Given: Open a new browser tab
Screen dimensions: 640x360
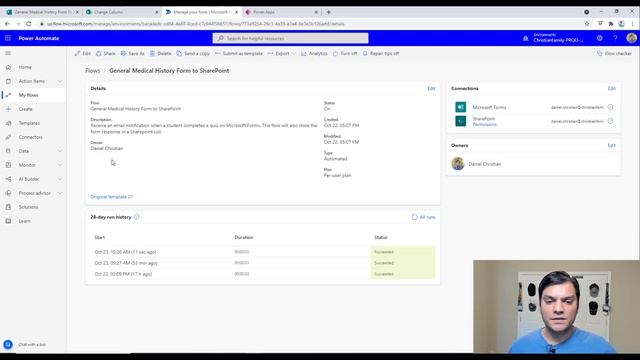Looking at the screenshot, I should [x=329, y=12].
